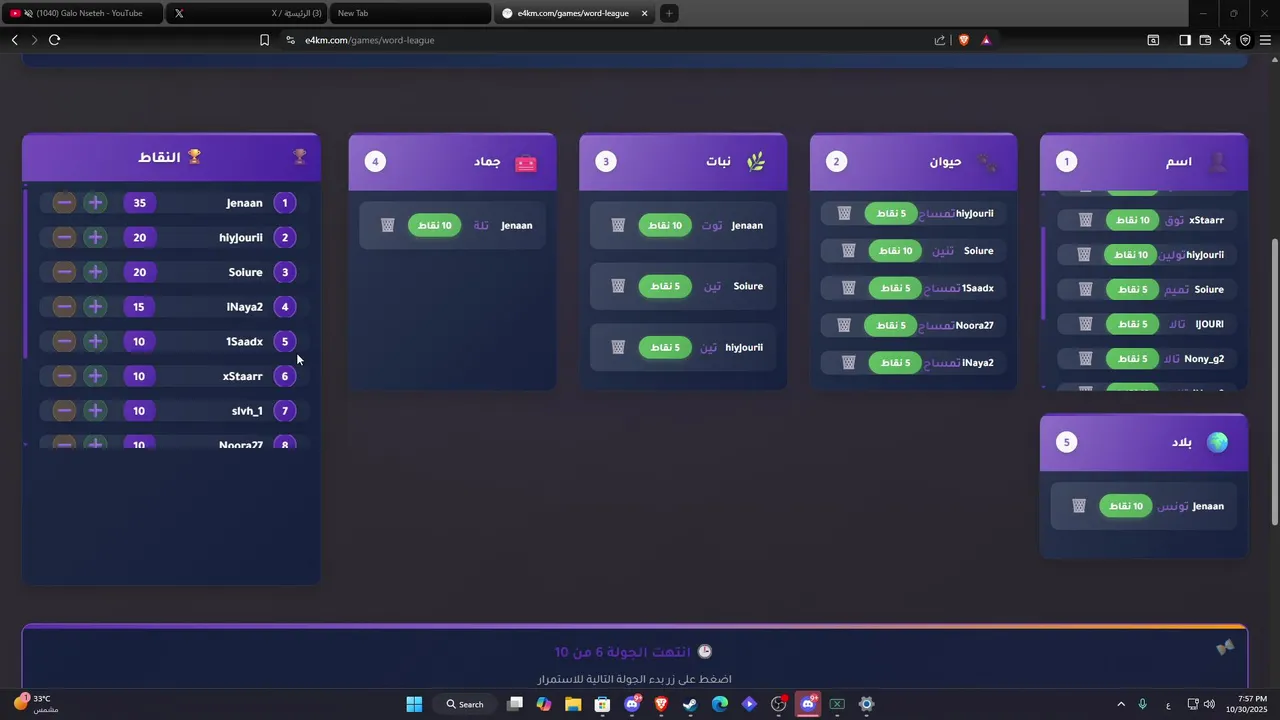Subtract points from xStaarr in scoreboard
Image resolution: width=1280 pixels, height=720 pixels.
pyautogui.click(x=64, y=376)
